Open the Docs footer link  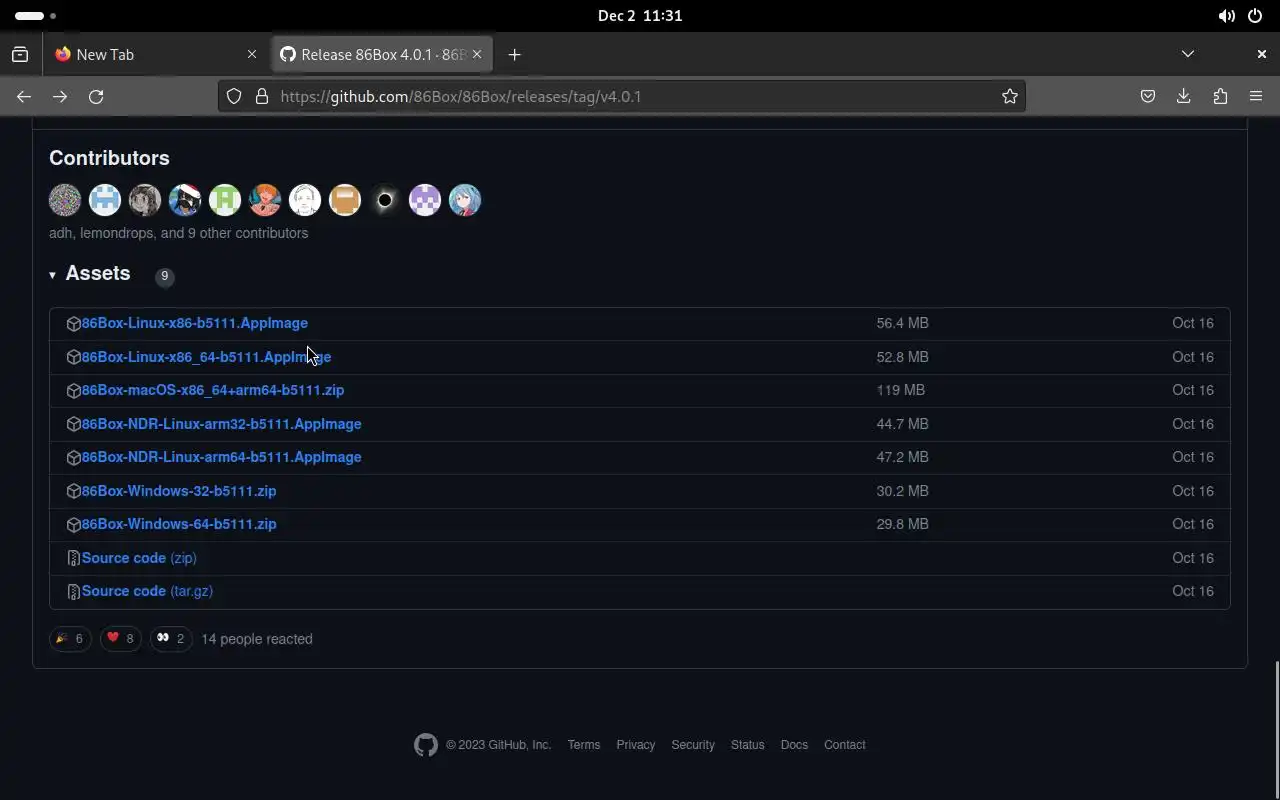pyautogui.click(x=794, y=745)
